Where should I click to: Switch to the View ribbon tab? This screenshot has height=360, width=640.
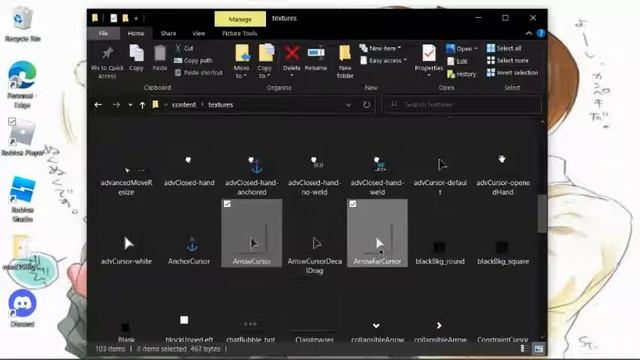click(x=199, y=33)
